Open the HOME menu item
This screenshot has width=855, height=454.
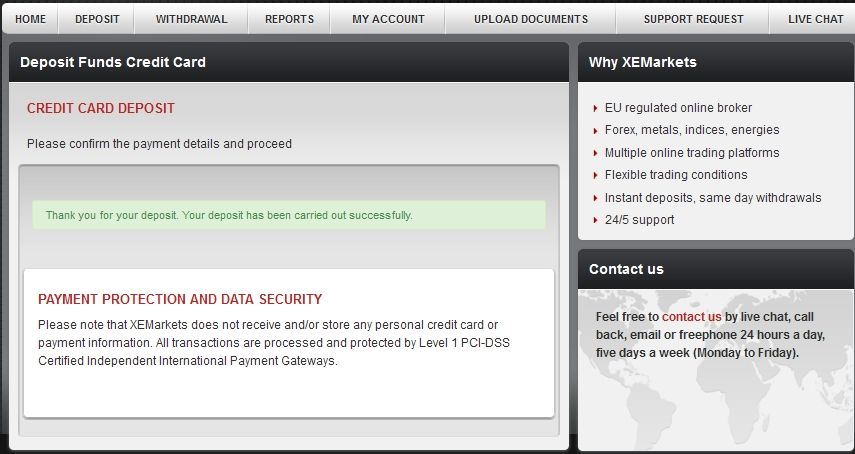tap(31, 19)
